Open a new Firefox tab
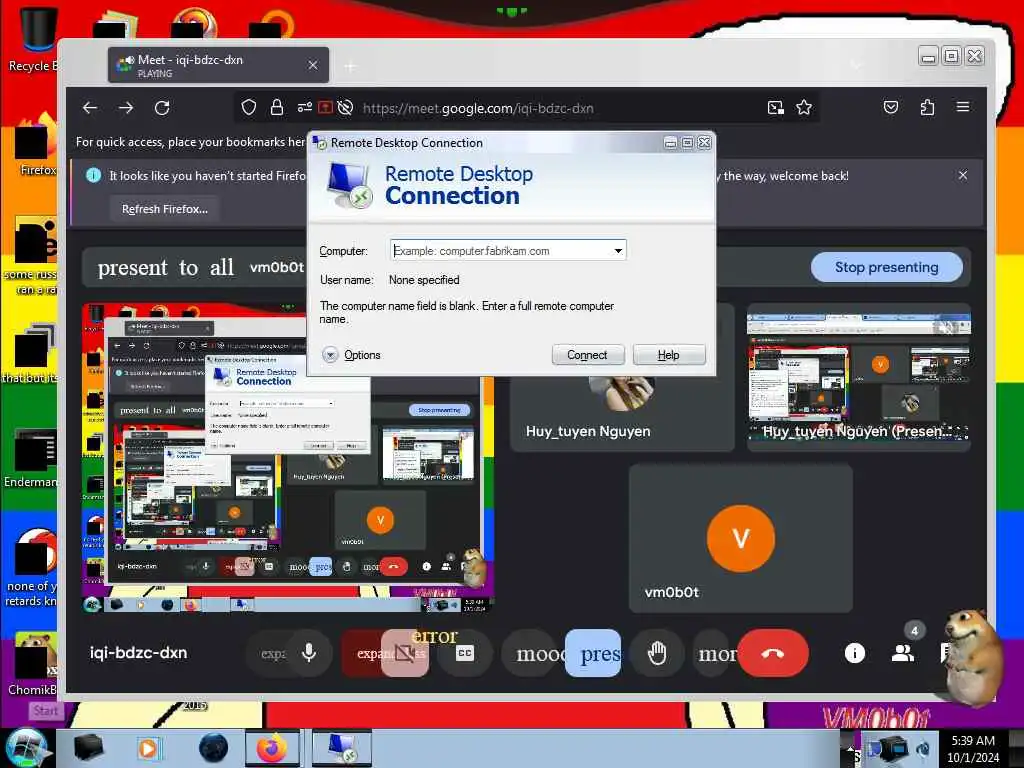 click(x=351, y=66)
